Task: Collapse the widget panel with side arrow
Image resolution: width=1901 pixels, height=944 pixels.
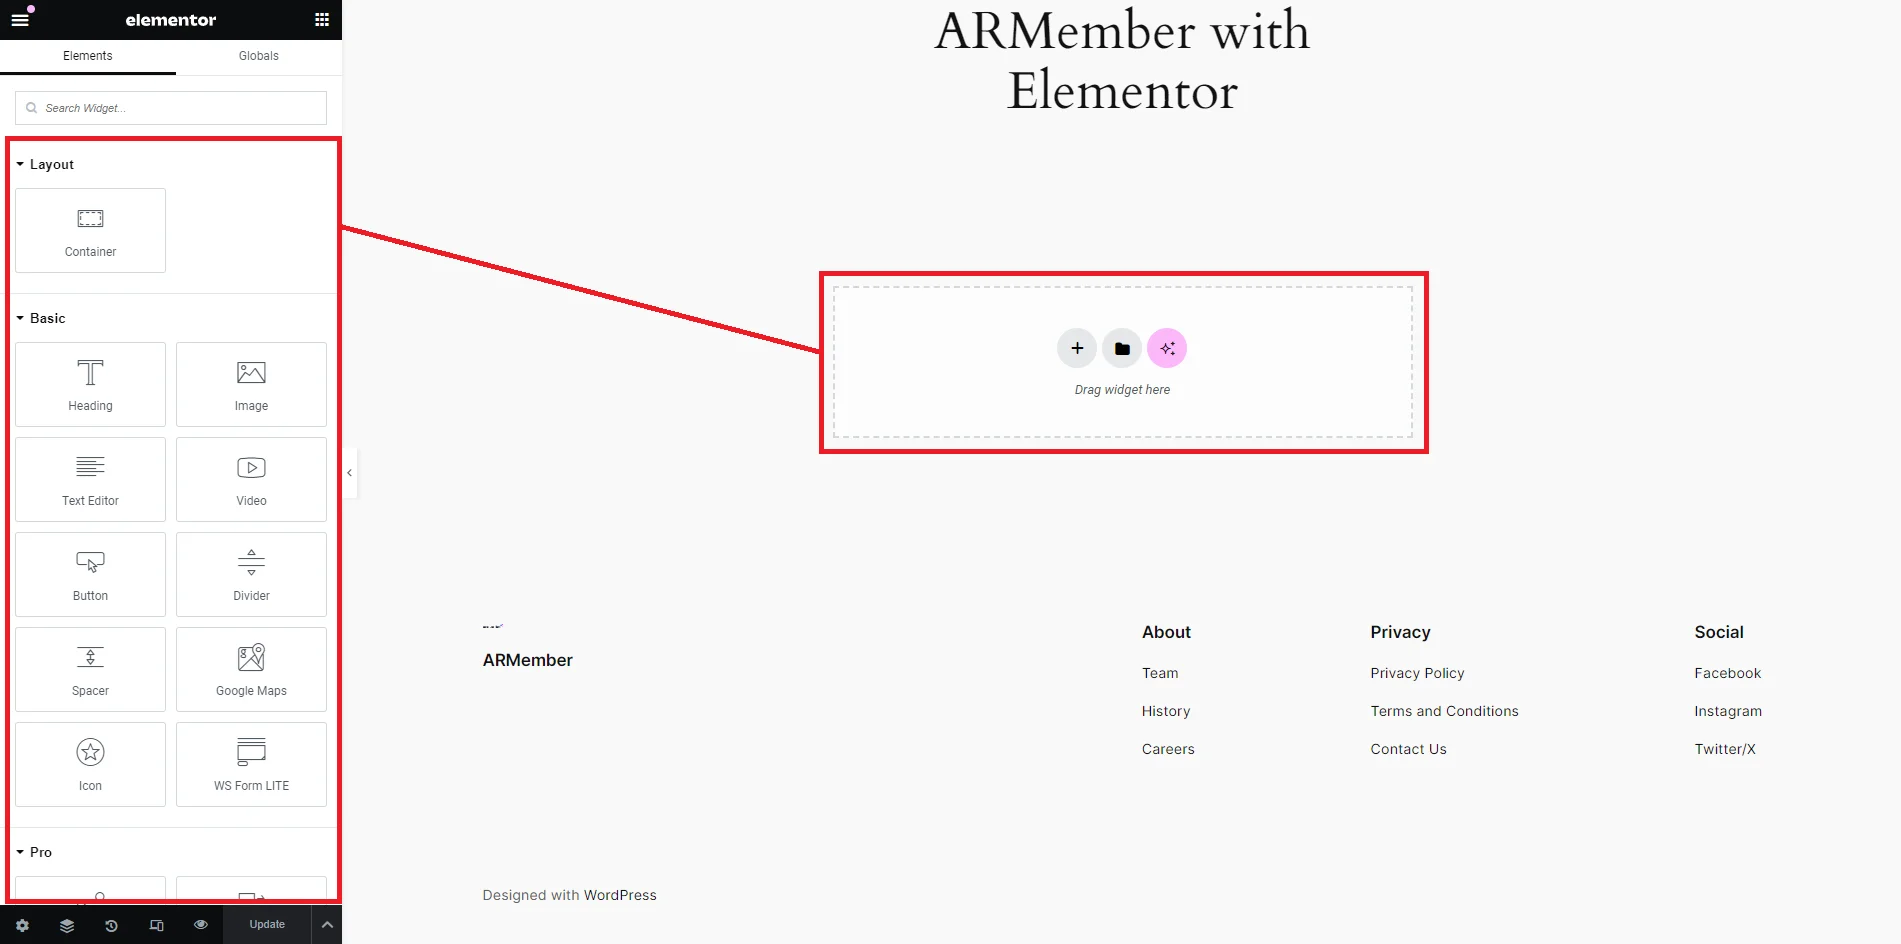Action: click(x=349, y=473)
